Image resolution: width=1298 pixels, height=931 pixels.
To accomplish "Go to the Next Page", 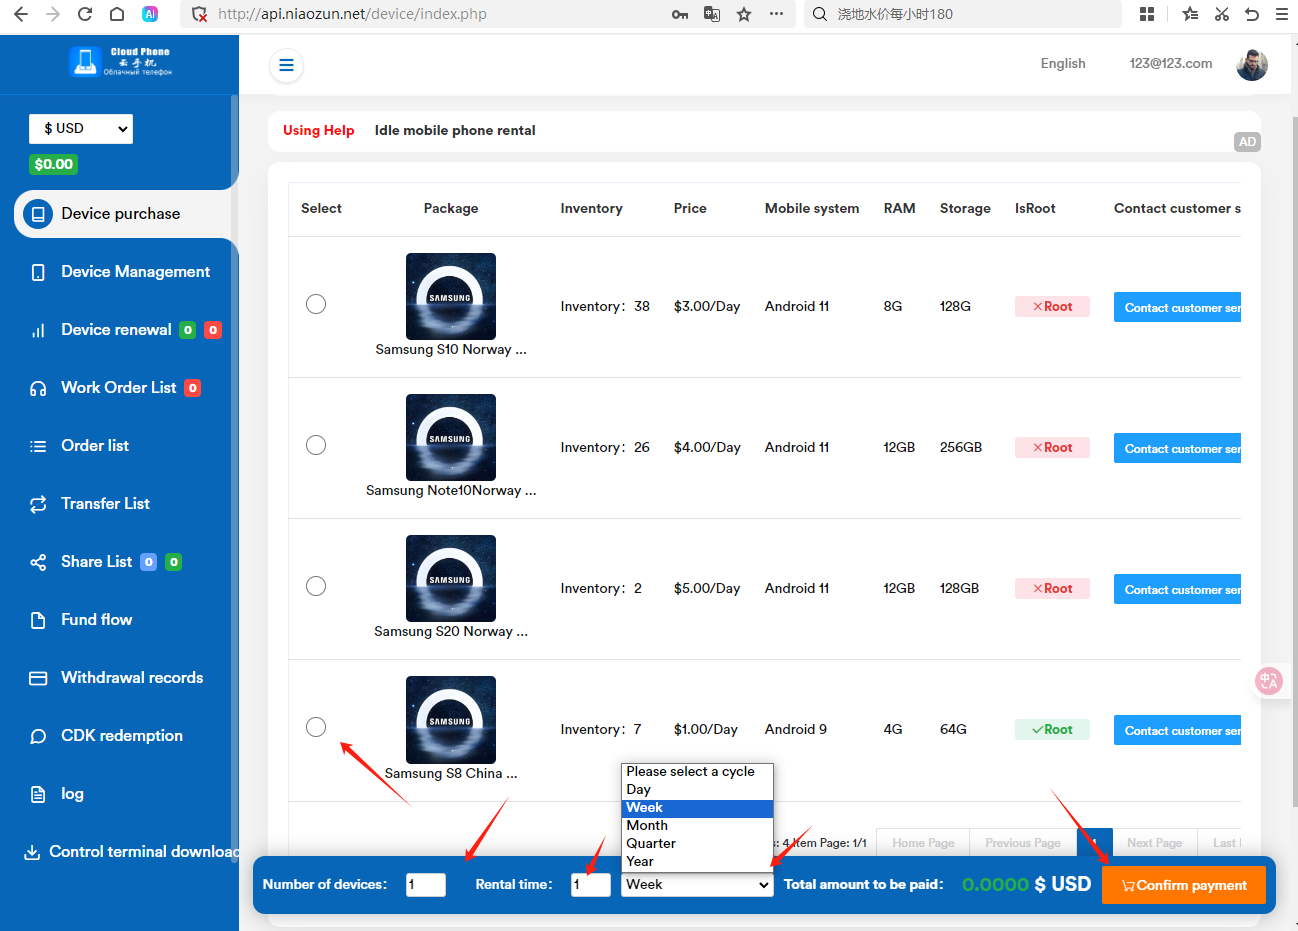I will [x=1154, y=843].
